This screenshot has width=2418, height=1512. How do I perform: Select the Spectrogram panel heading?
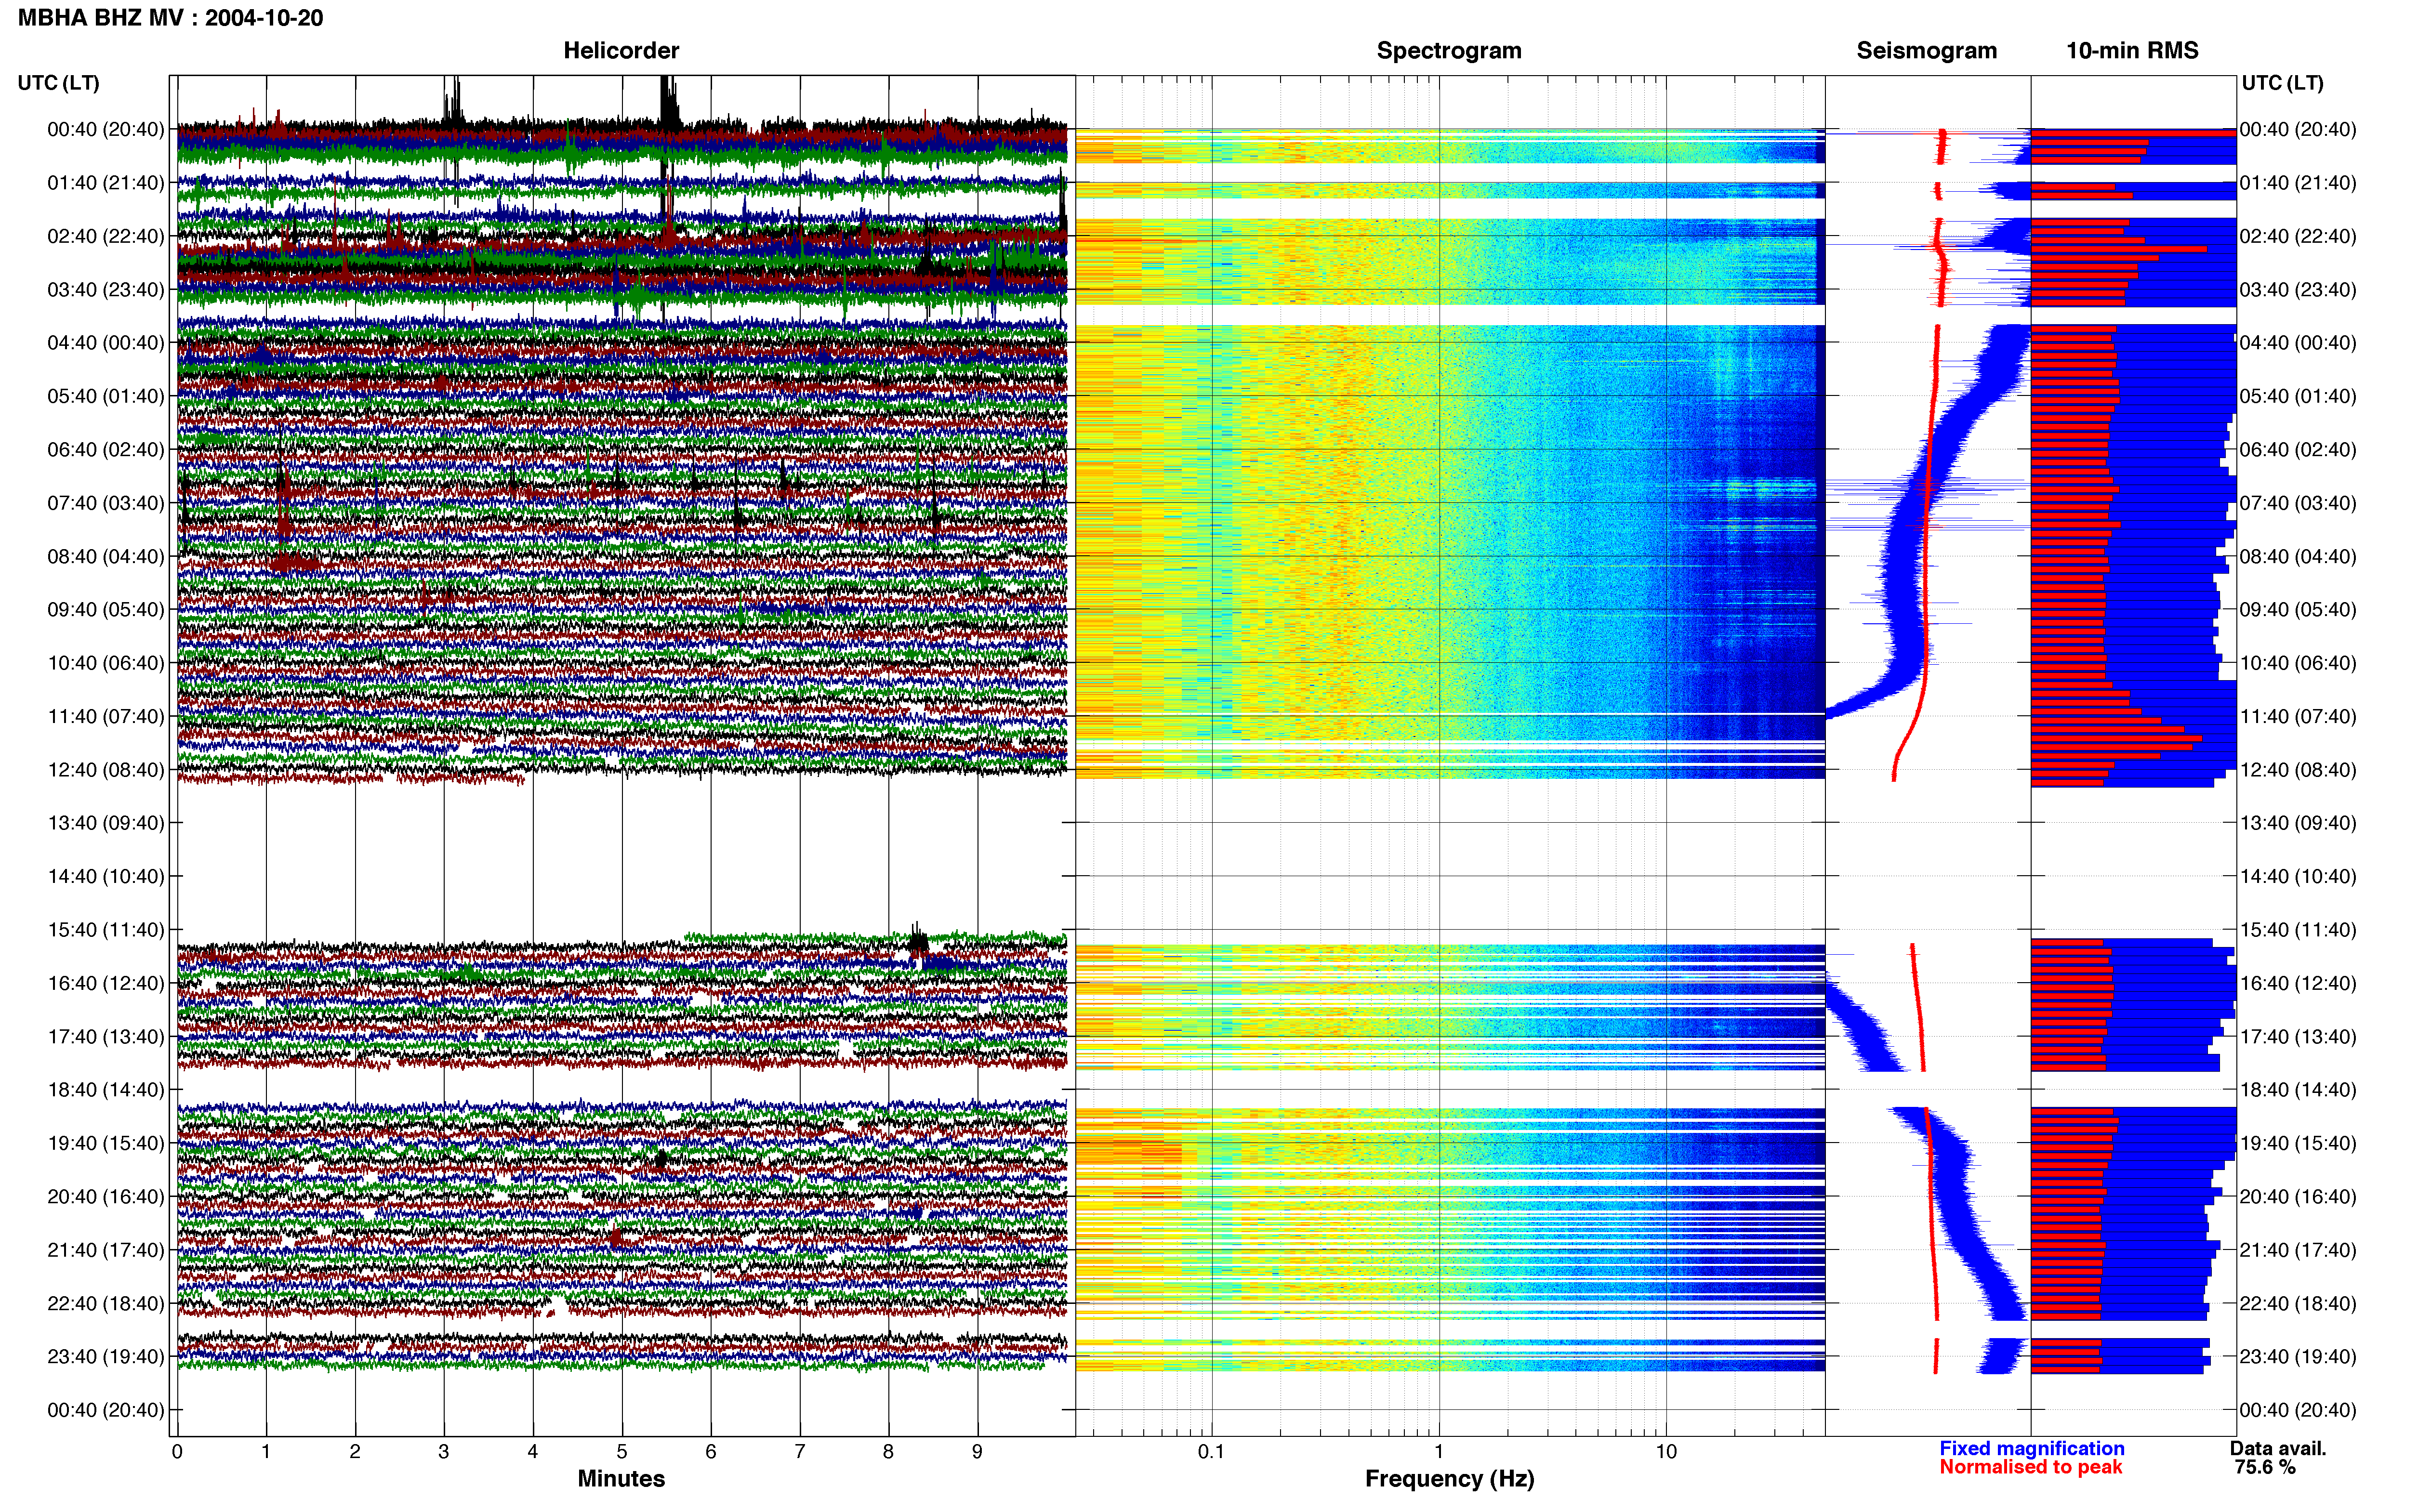[1449, 50]
